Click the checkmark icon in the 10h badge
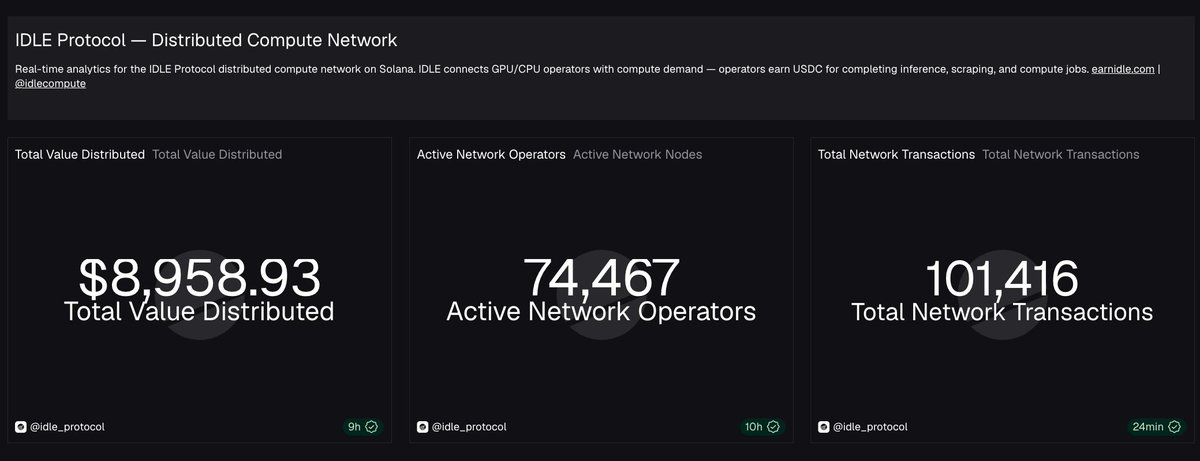Image resolution: width=1200 pixels, height=461 pixels. tap(774, 427)
